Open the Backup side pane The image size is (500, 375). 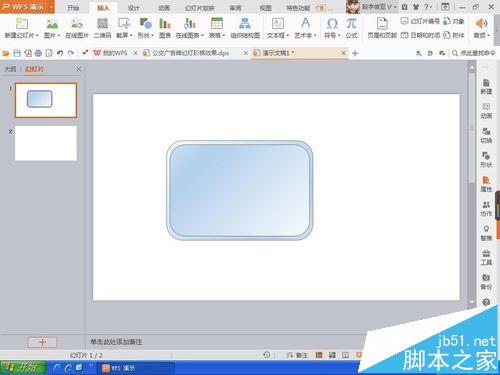(x=486, y=282)
